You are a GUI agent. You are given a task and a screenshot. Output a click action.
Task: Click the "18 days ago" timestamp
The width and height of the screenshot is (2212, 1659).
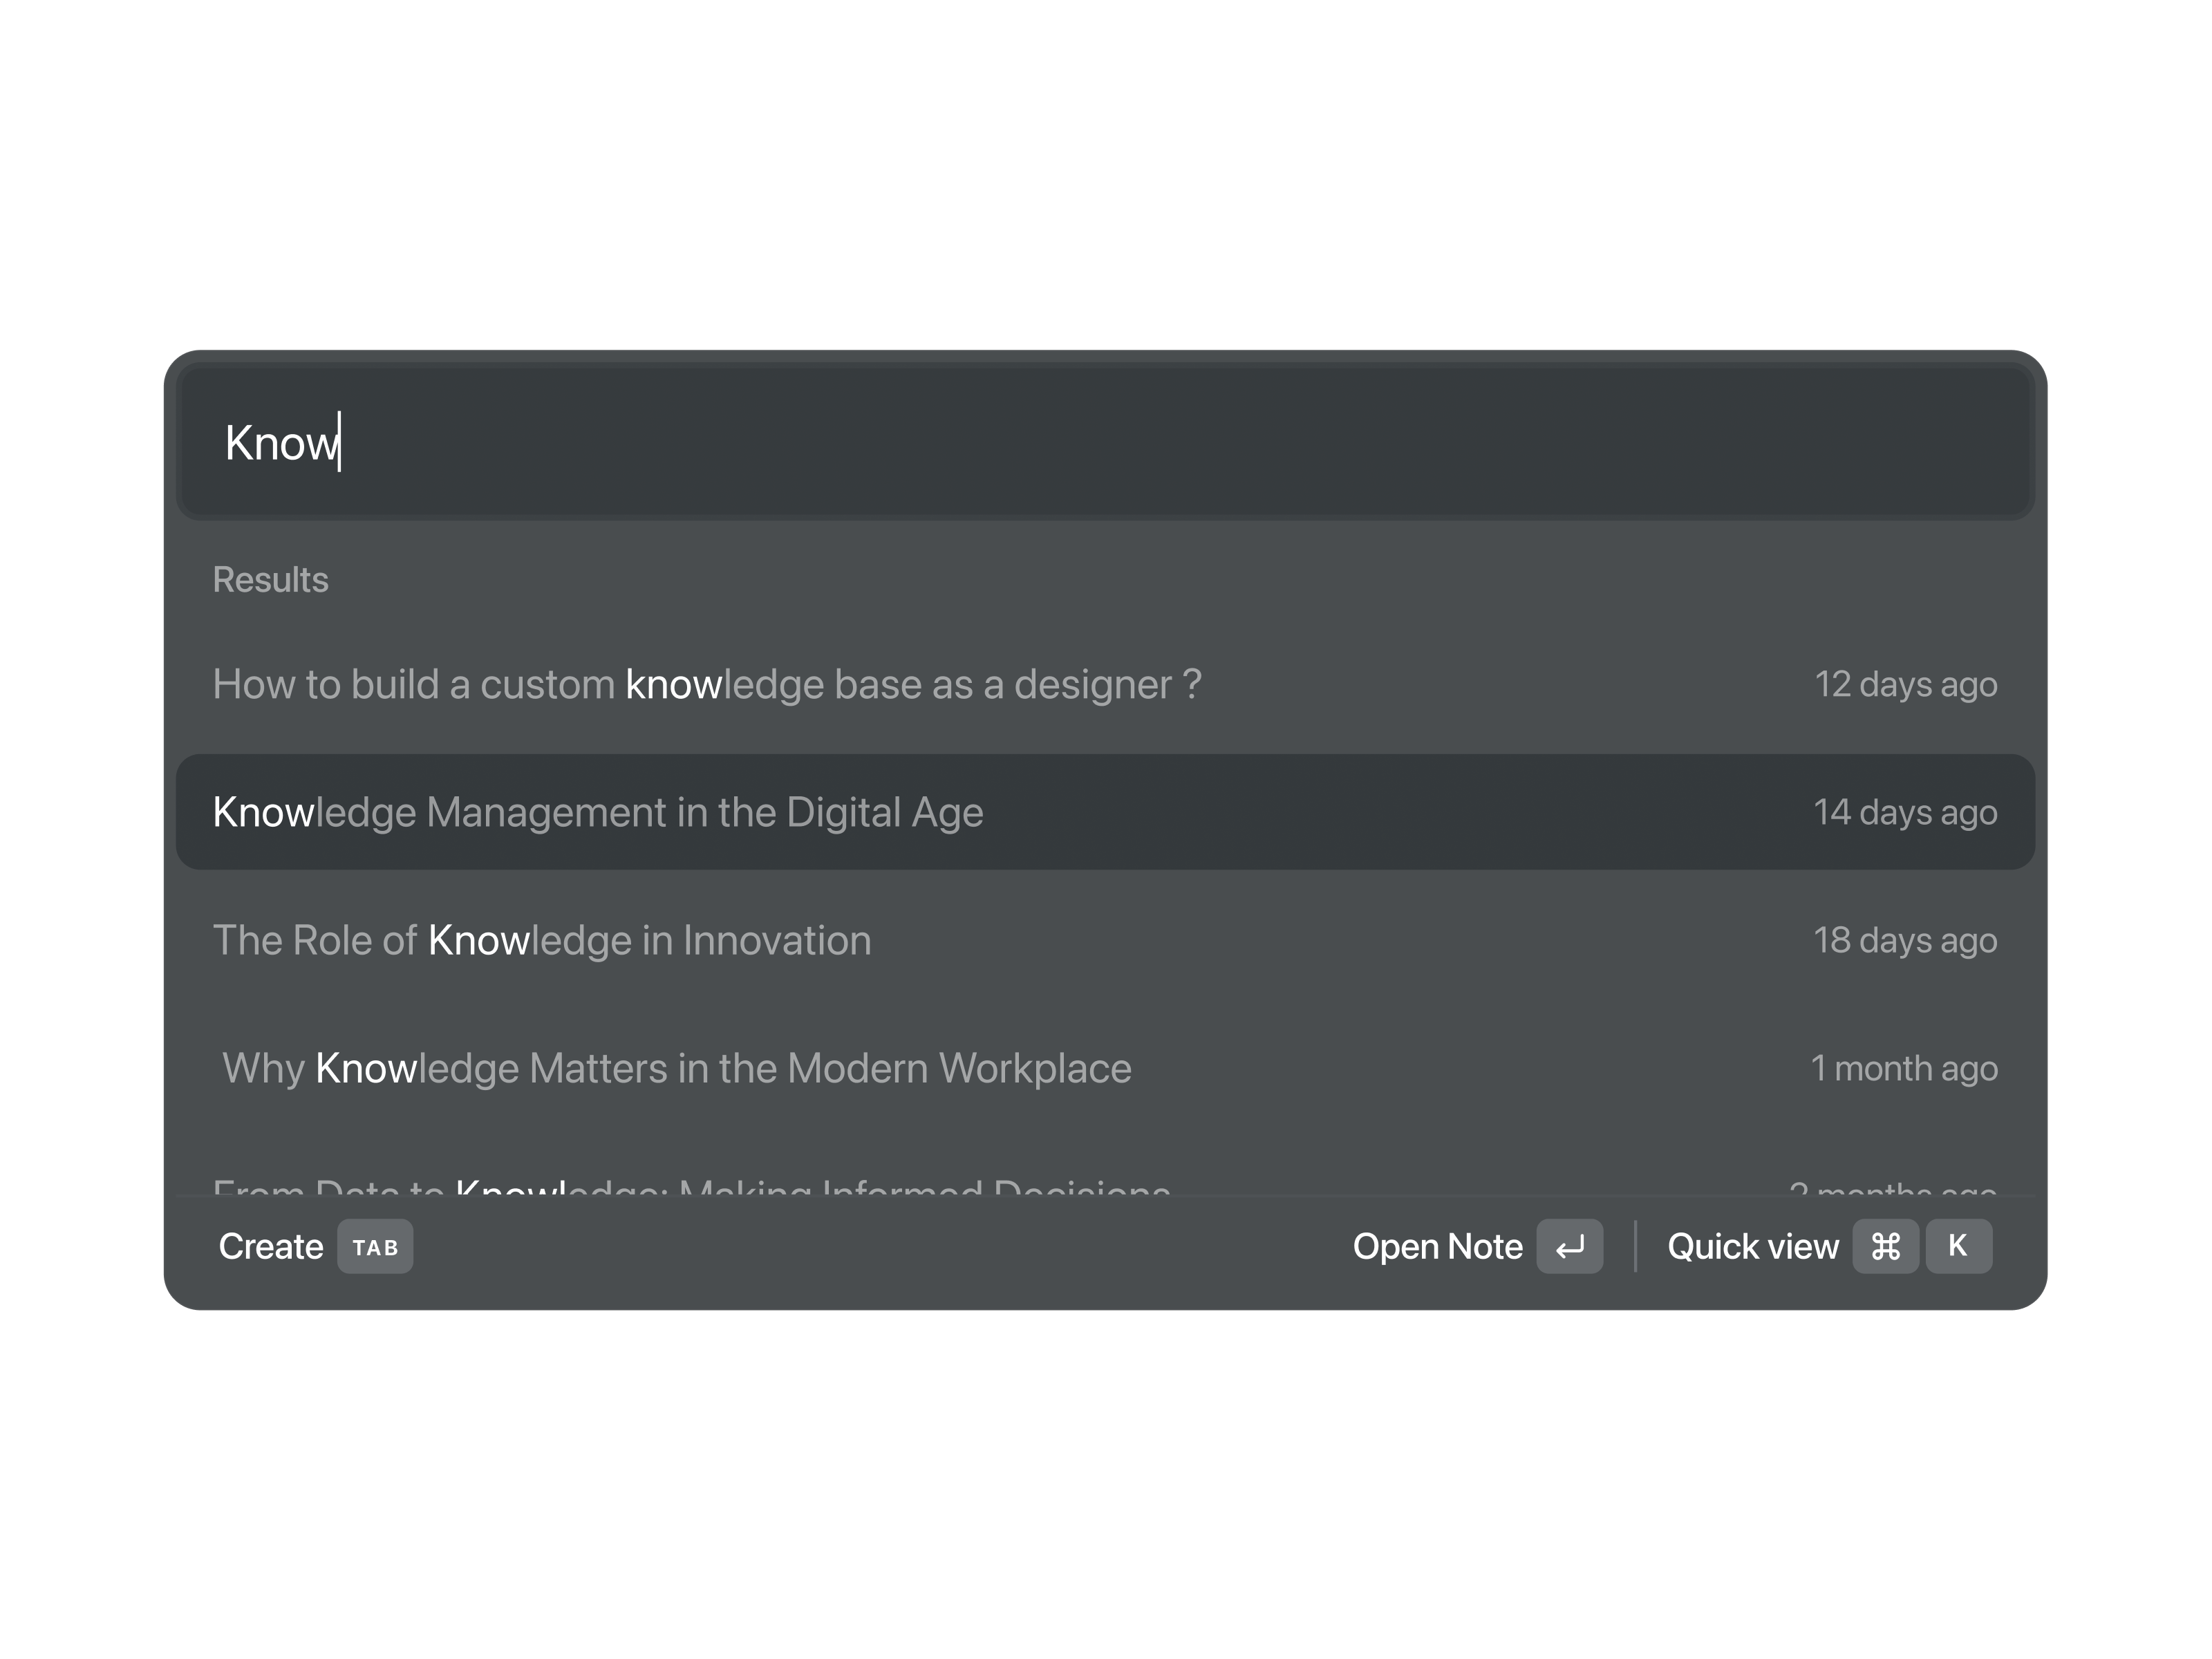(1905, 941)
